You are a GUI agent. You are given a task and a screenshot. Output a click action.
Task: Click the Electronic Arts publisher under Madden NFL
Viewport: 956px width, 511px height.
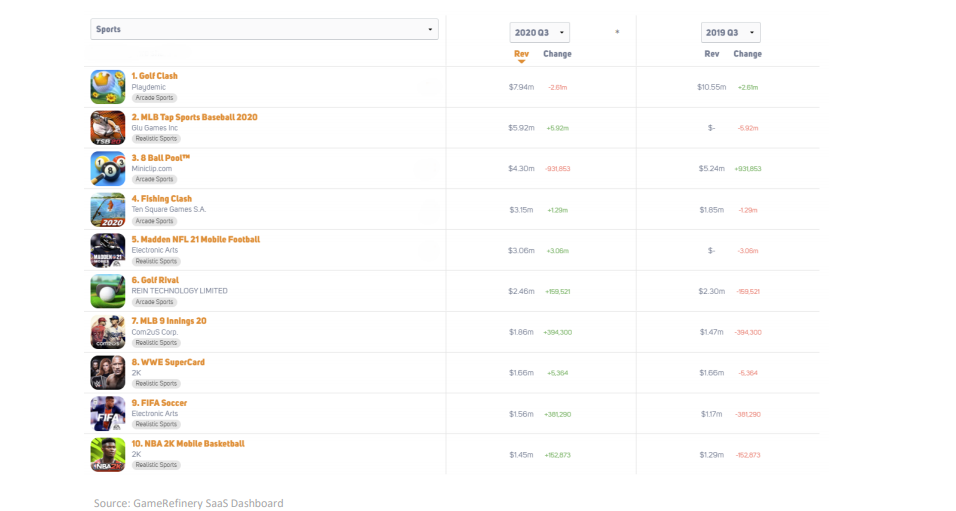click(x=156, y=250)
